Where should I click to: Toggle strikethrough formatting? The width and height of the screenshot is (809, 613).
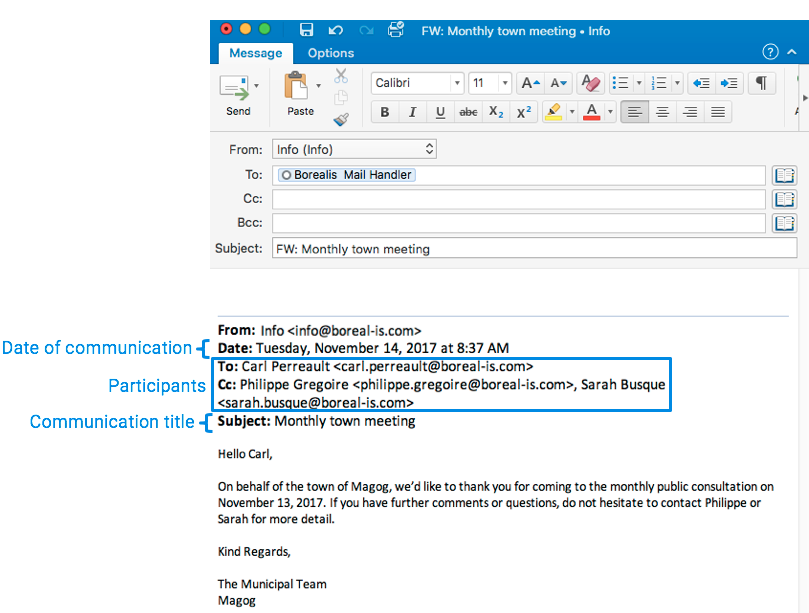tap(468, 112)
